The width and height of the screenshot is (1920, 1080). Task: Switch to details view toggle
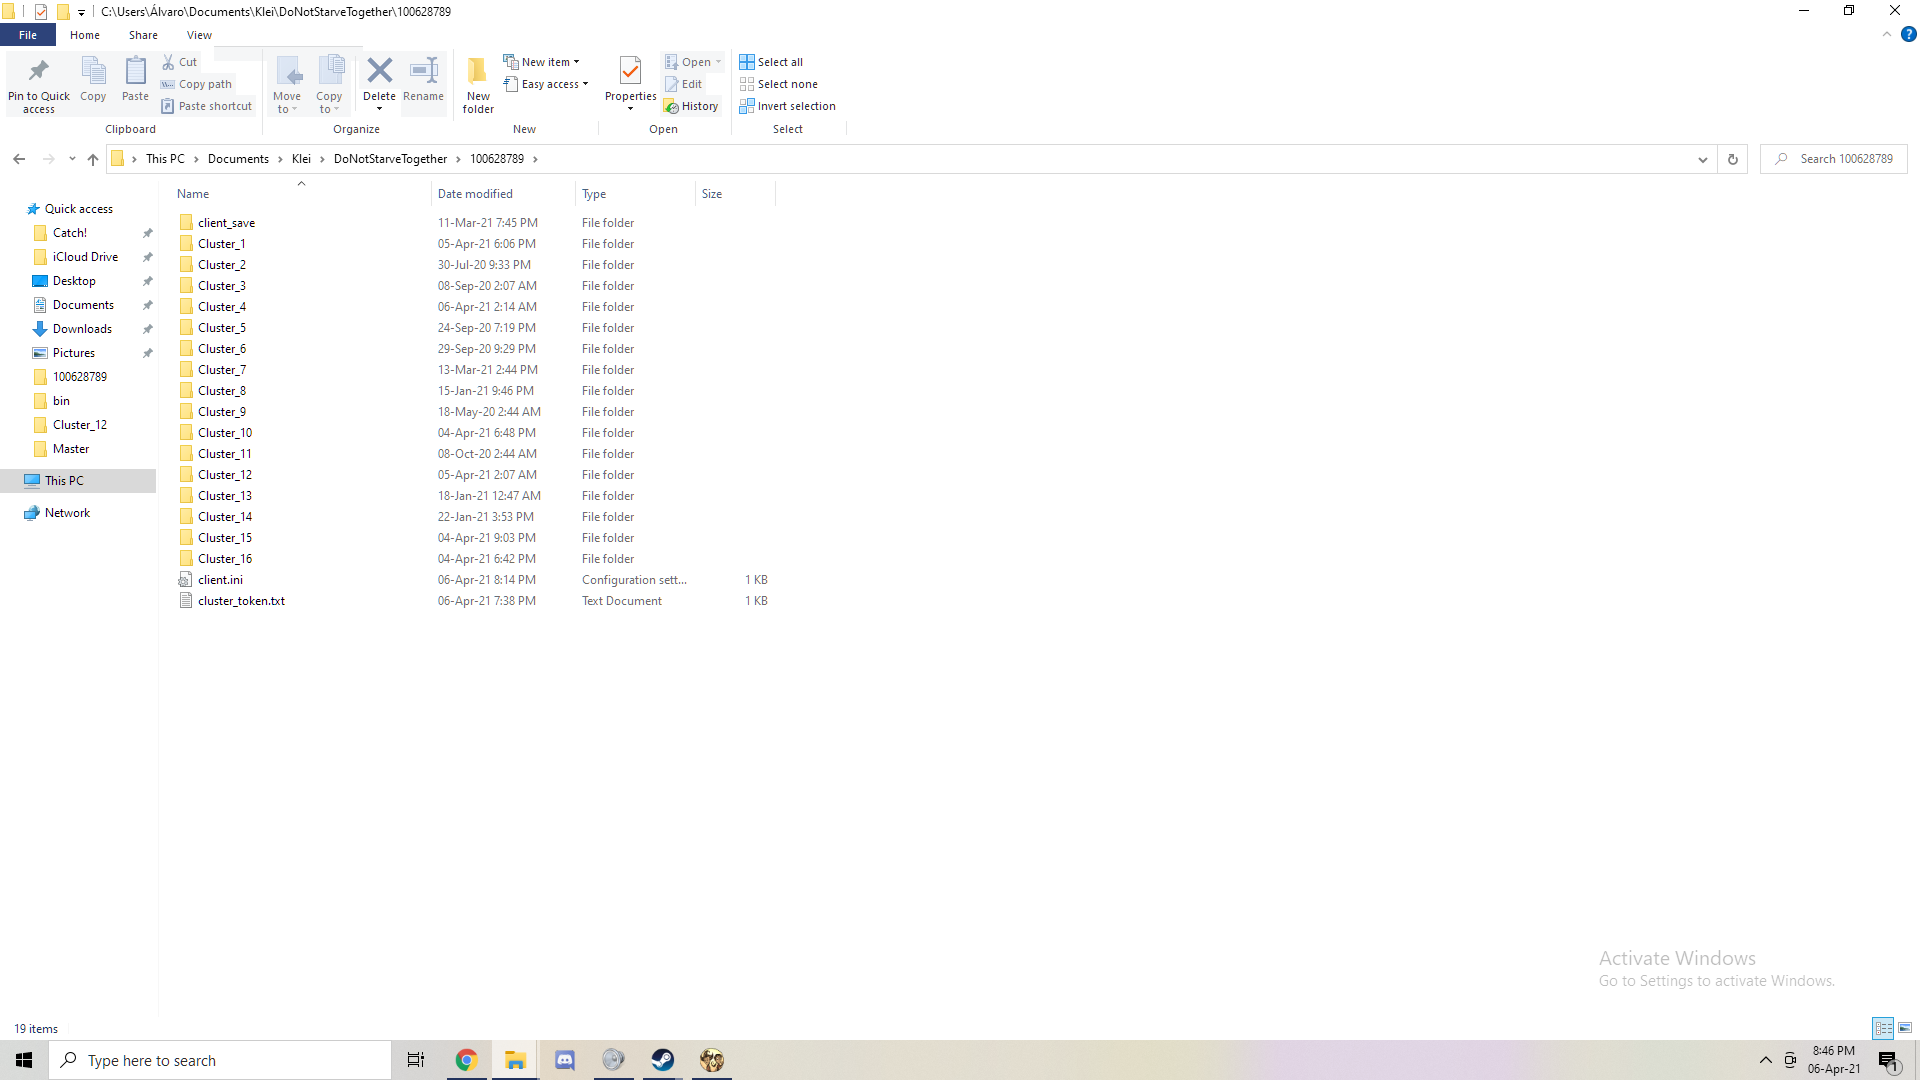1883,1028
